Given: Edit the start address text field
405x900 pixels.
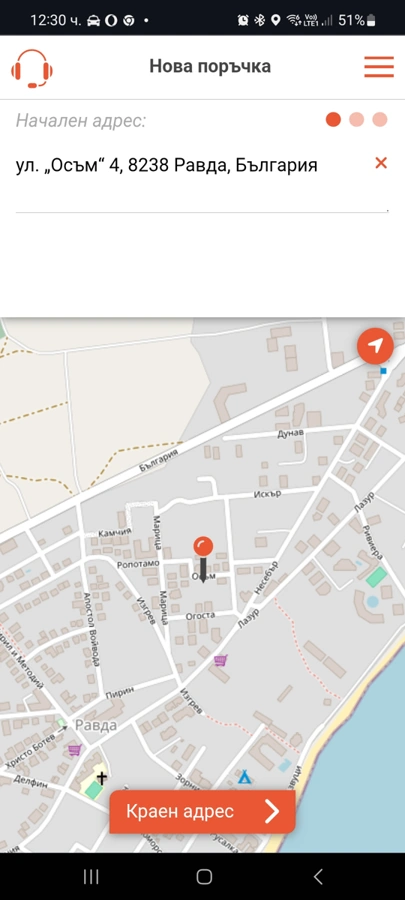Looking at the screenshot, I should tap(194, 166).
